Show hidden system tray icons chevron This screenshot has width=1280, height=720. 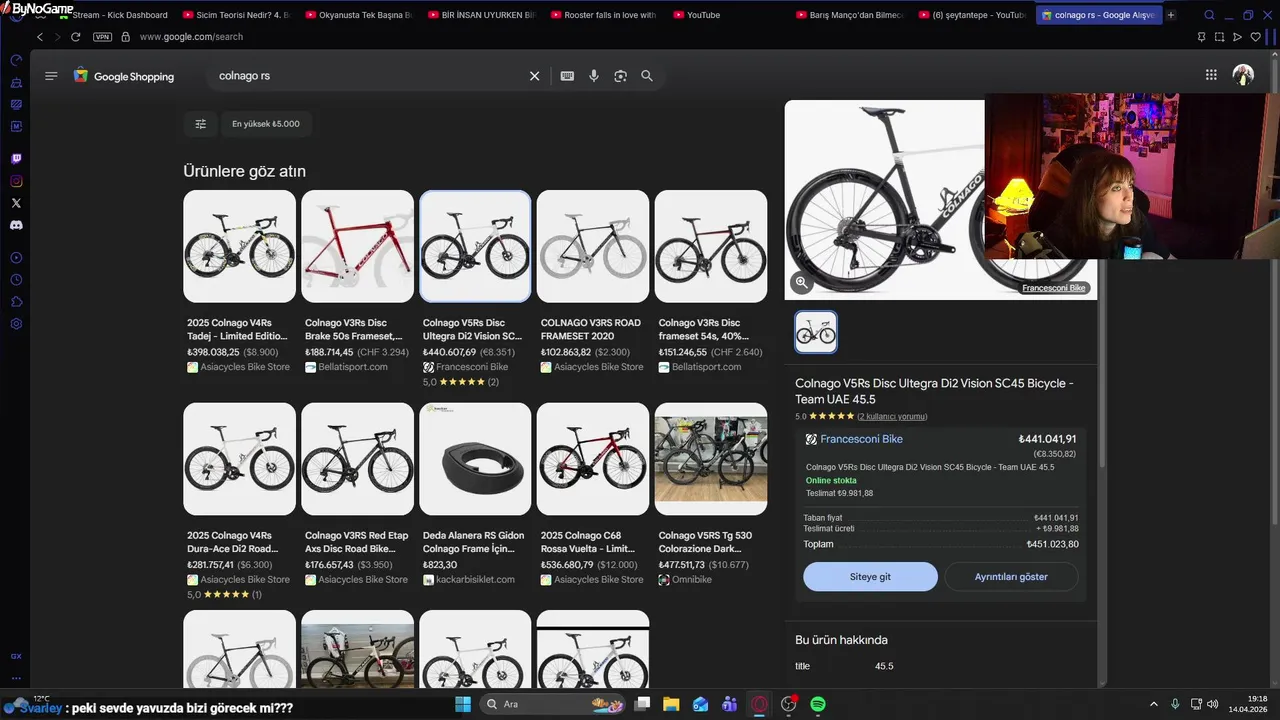pos(1153,704)
